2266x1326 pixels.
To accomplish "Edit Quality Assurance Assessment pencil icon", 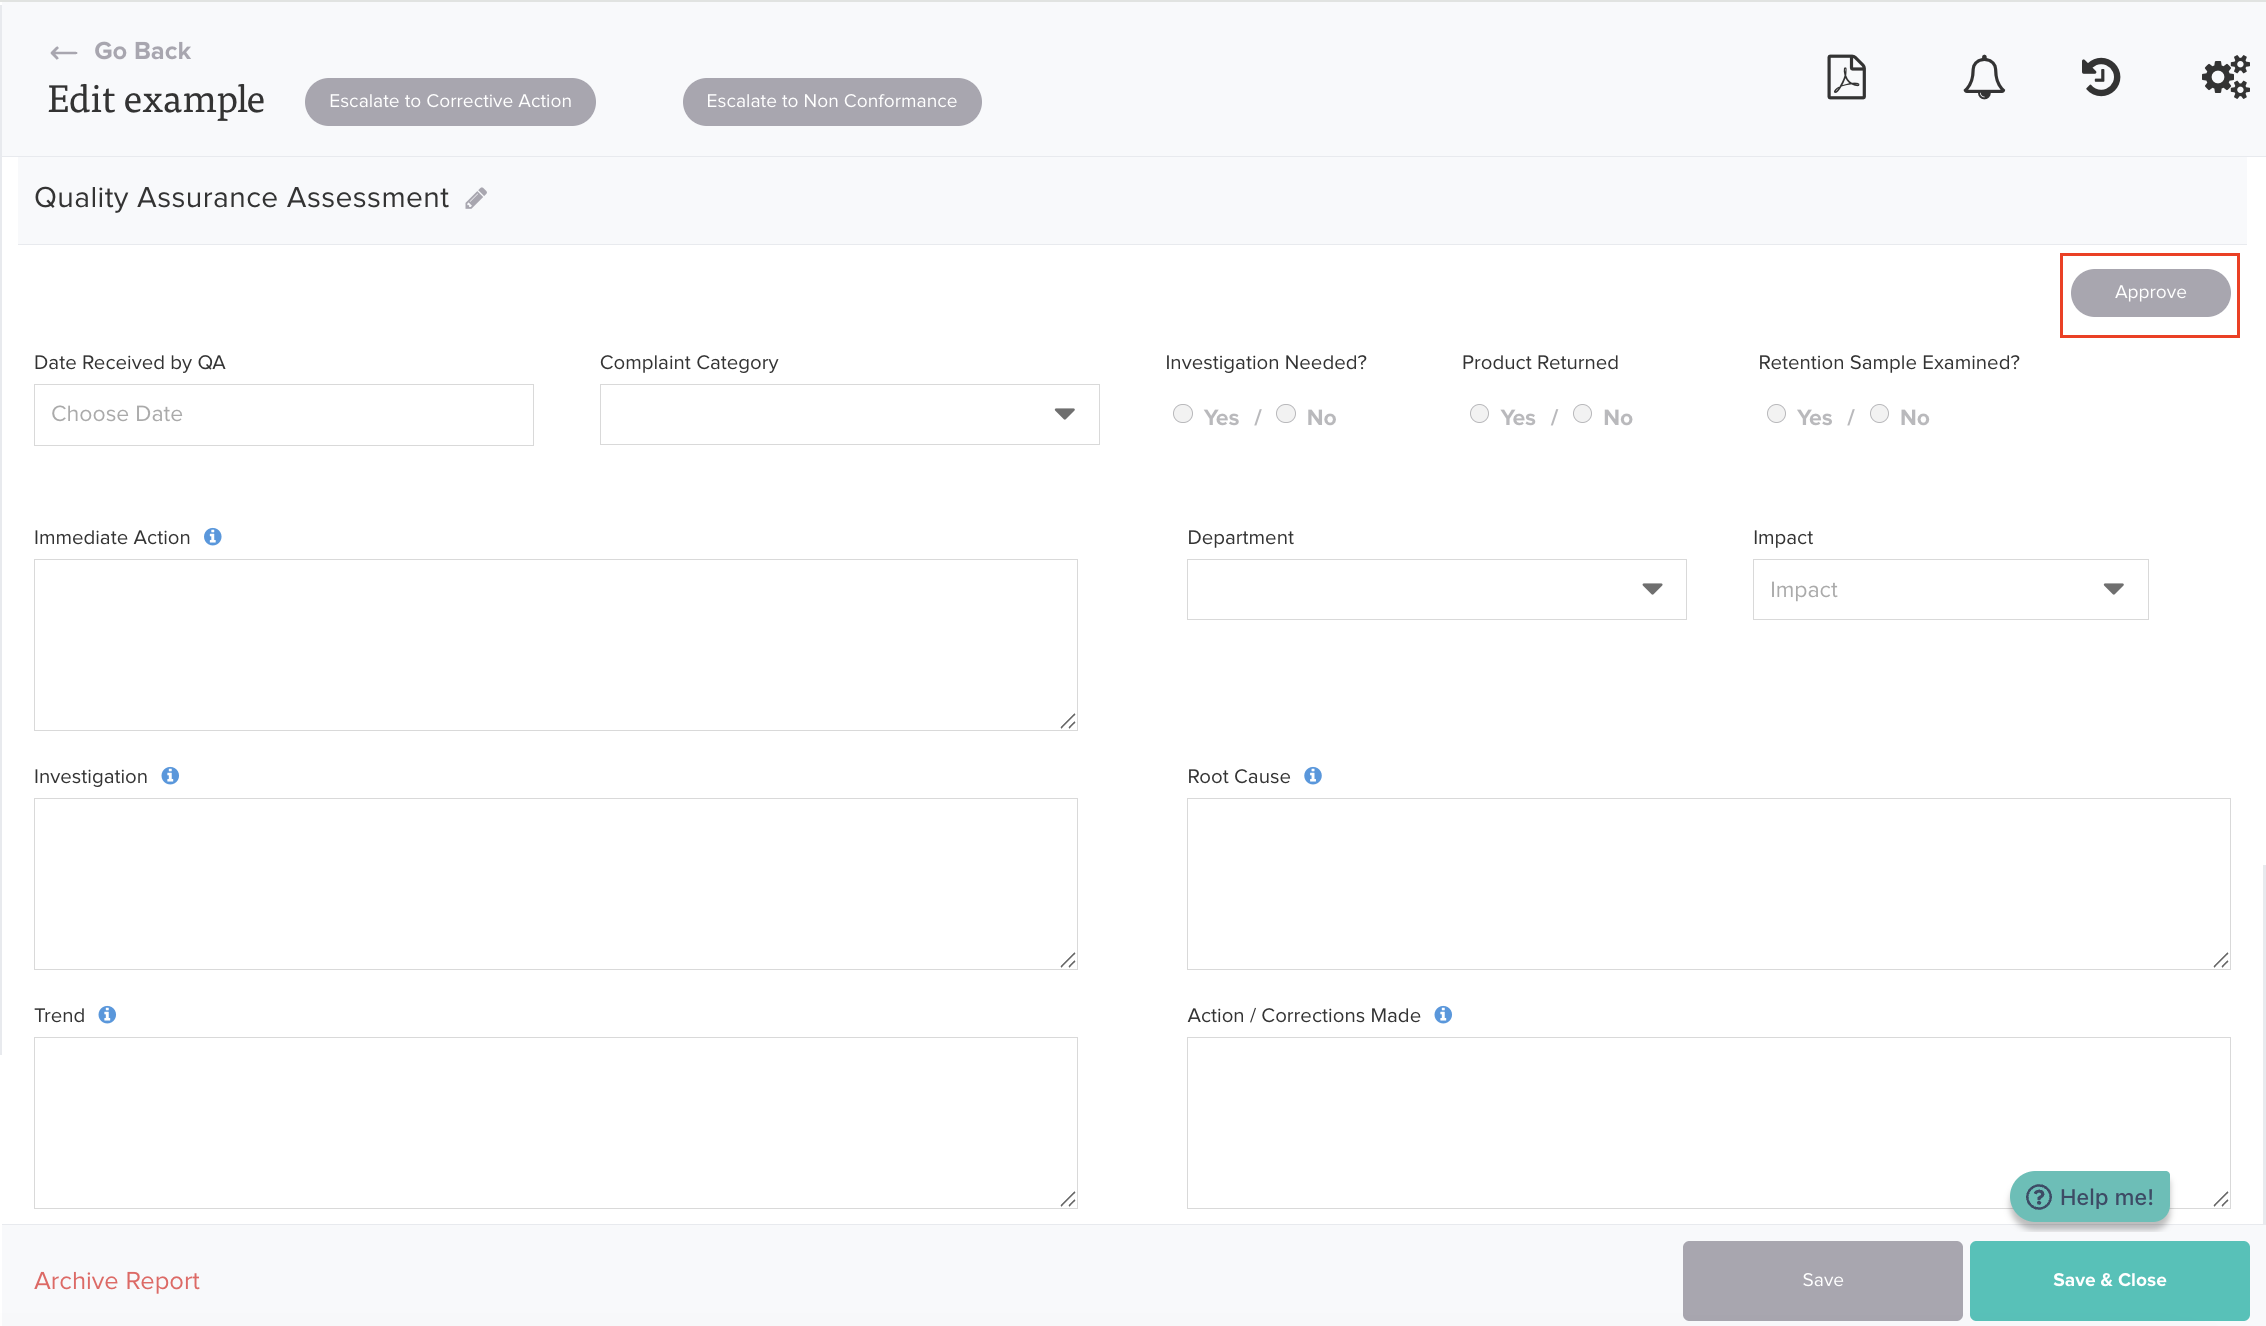I will pos(476,198).
